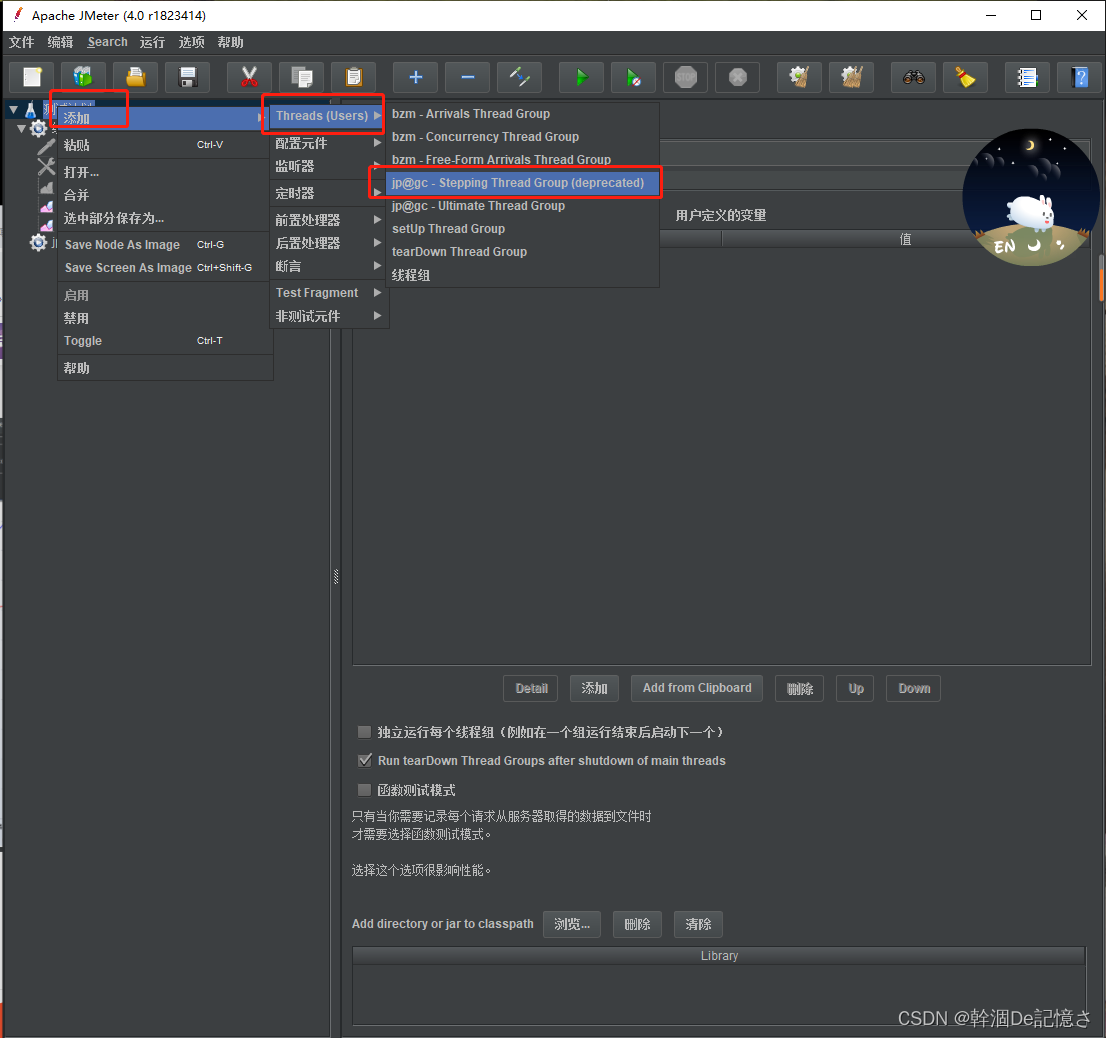1106x1038 pixels.
Task: Start the test with green play icon
Action: [x=581, y=77]
